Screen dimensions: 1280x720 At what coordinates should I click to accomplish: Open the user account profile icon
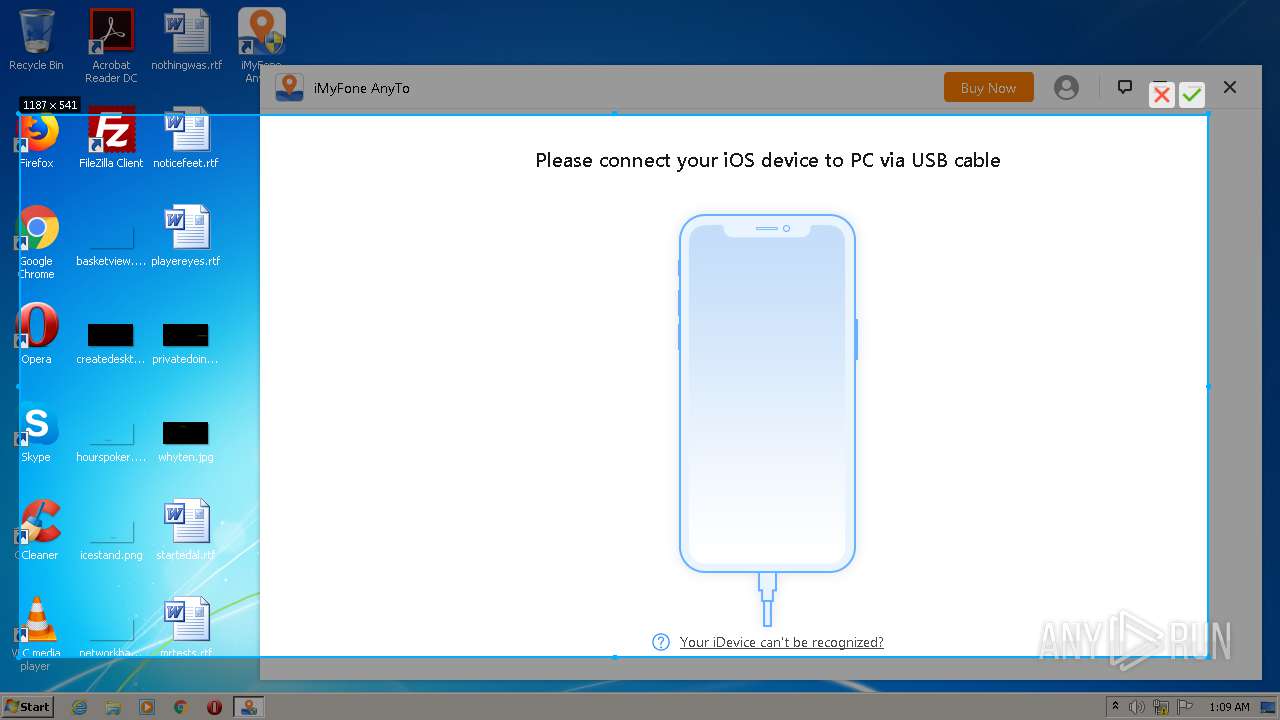click(x=1067, y=88)
